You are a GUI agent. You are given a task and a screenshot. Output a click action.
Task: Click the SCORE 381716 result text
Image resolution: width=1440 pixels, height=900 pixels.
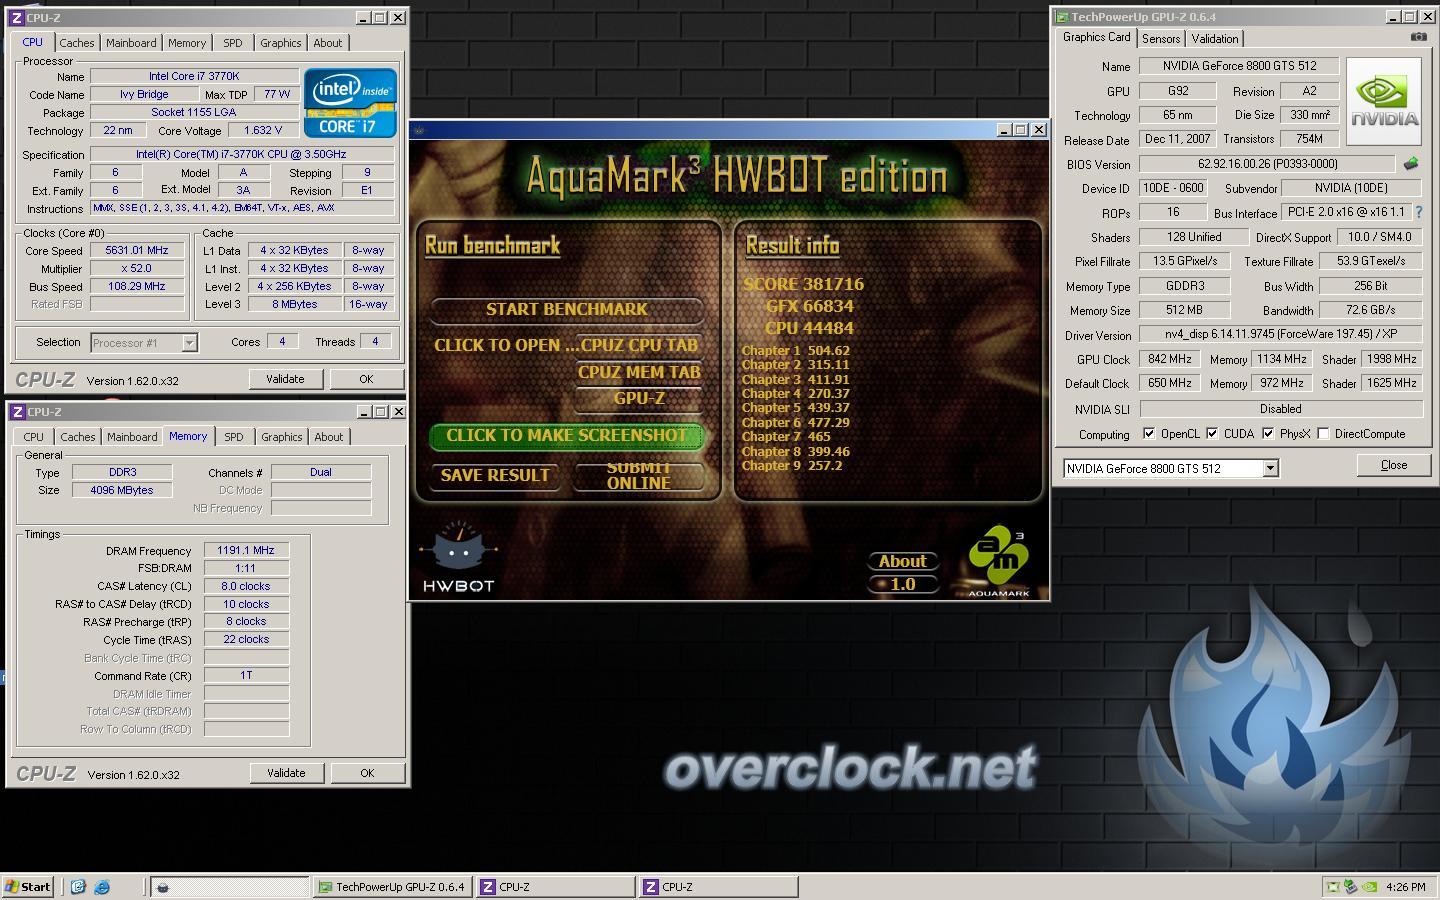click(x=803, y=284)
